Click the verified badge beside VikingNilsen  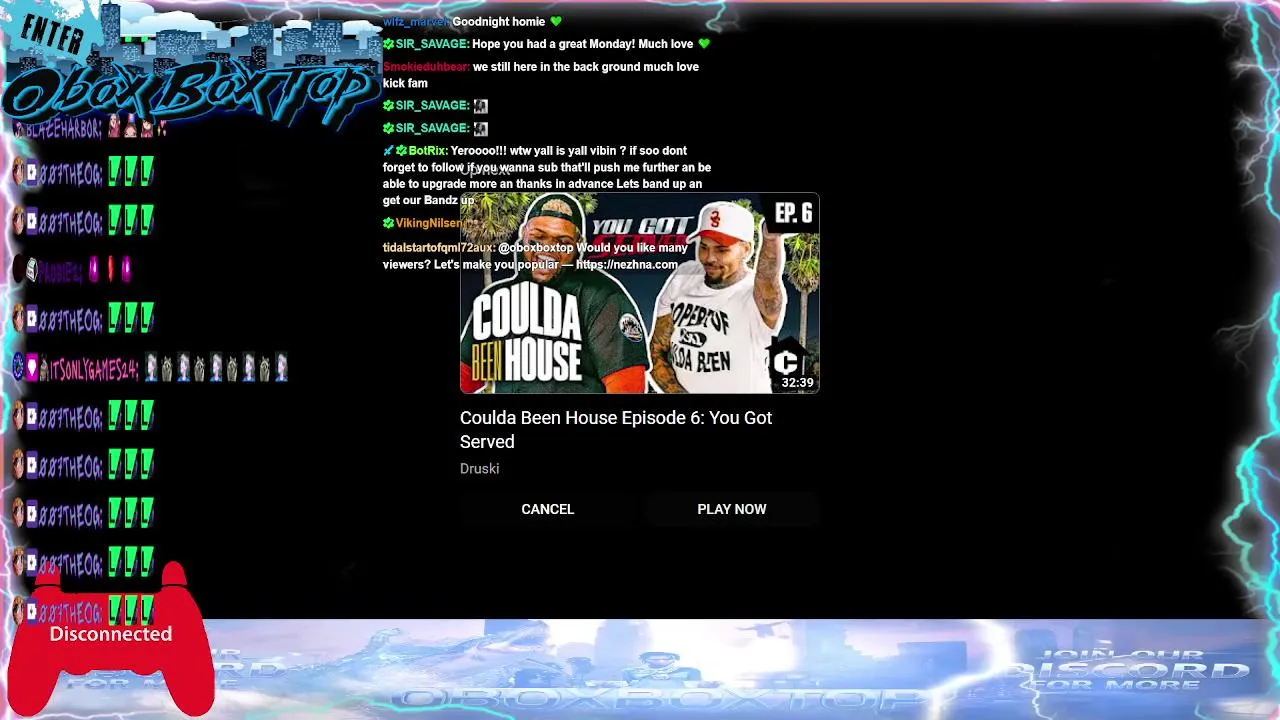(x=388, y=223)
